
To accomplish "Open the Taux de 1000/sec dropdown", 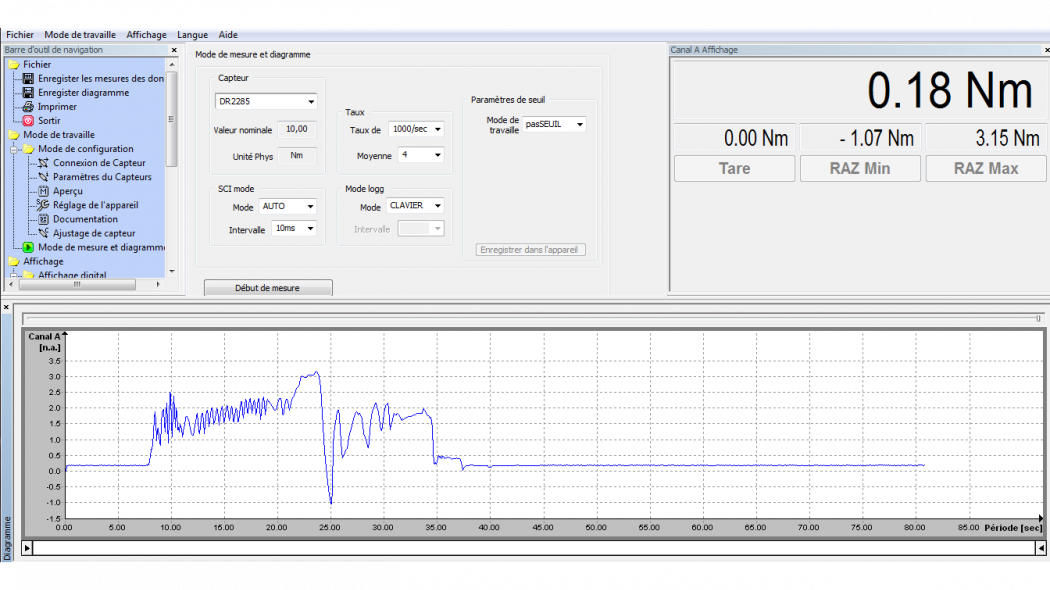I will tap(438, 129).
